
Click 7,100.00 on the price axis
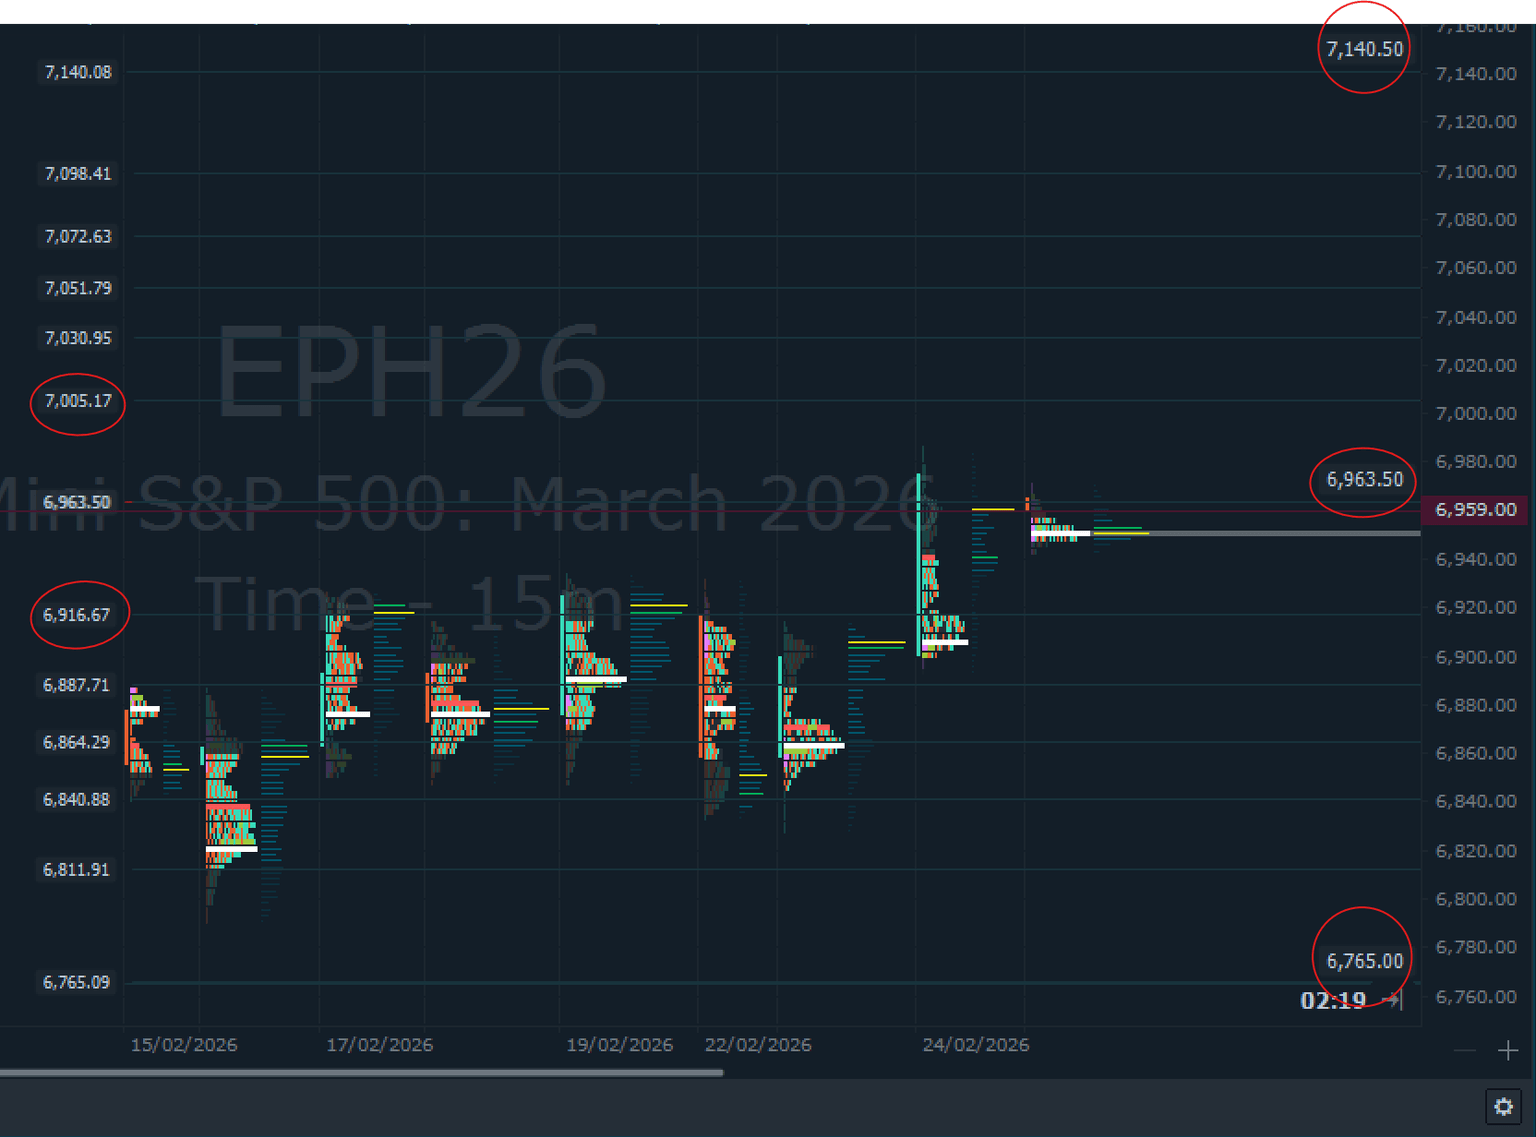point(1476,172)
